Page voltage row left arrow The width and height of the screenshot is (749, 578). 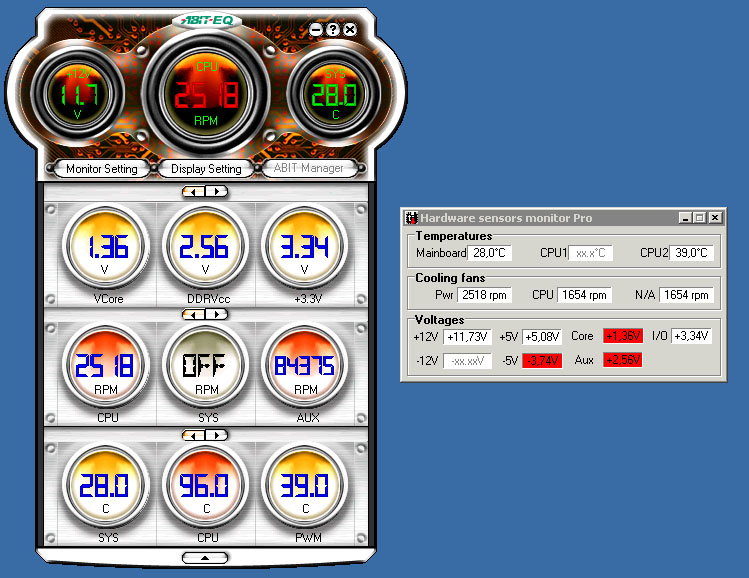[194, 192]
